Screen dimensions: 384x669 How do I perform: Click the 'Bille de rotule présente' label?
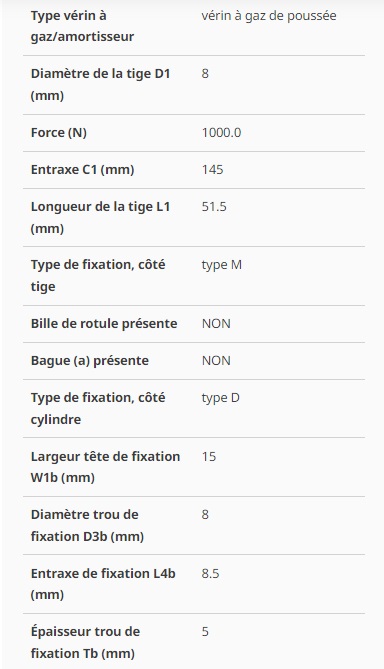tap(104, 323)
